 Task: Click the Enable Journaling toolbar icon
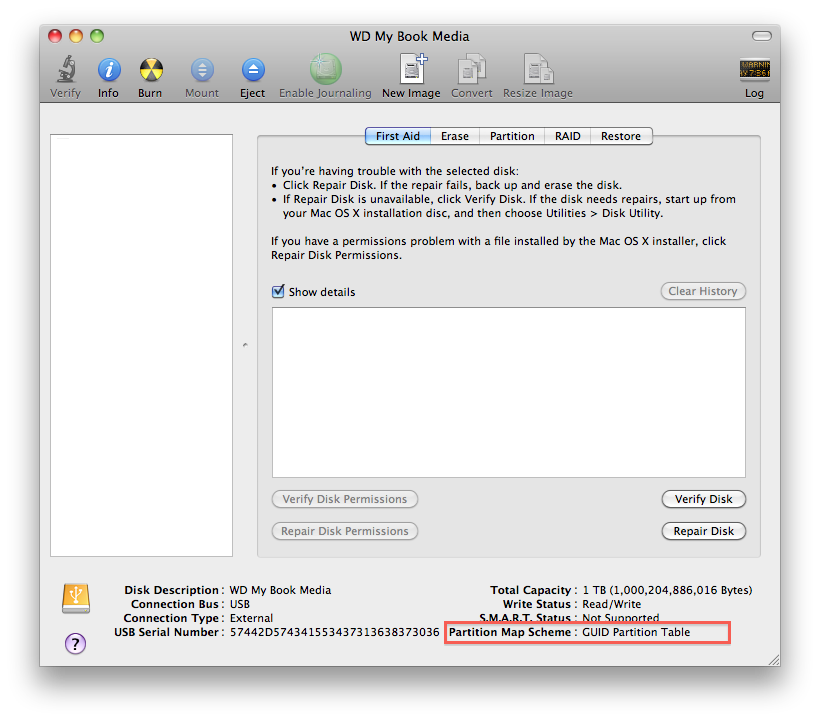[325, 69]
